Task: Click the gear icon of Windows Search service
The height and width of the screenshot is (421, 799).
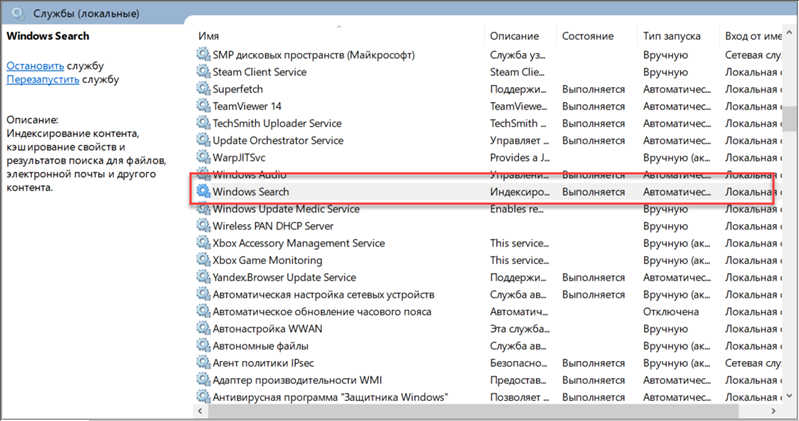Action: click(x=203, y=191)
